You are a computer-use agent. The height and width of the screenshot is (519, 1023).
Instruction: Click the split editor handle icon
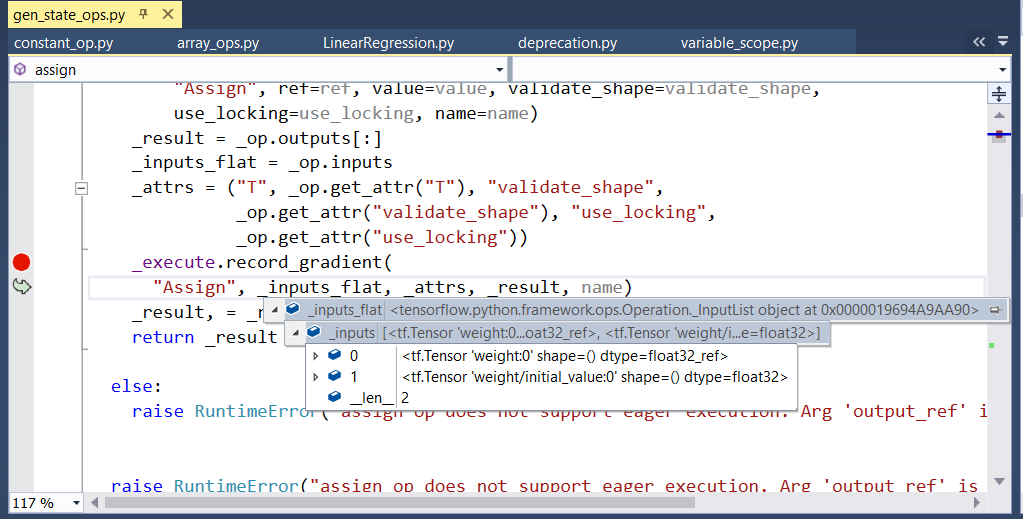(x=999, y=94)
